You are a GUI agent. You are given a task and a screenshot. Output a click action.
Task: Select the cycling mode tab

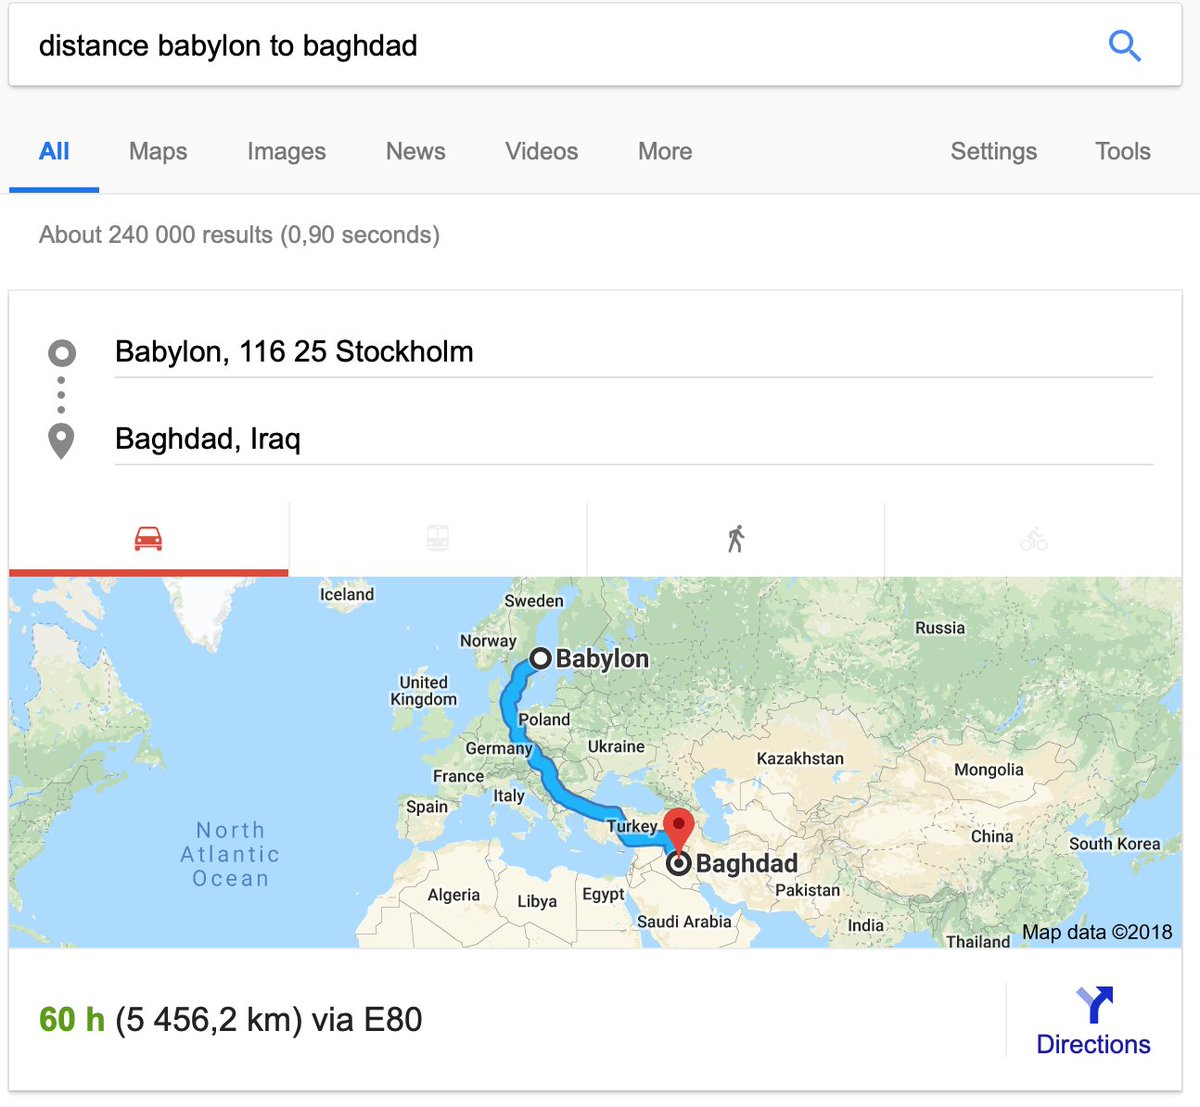pyautogui.click(x=1034, y=539)
